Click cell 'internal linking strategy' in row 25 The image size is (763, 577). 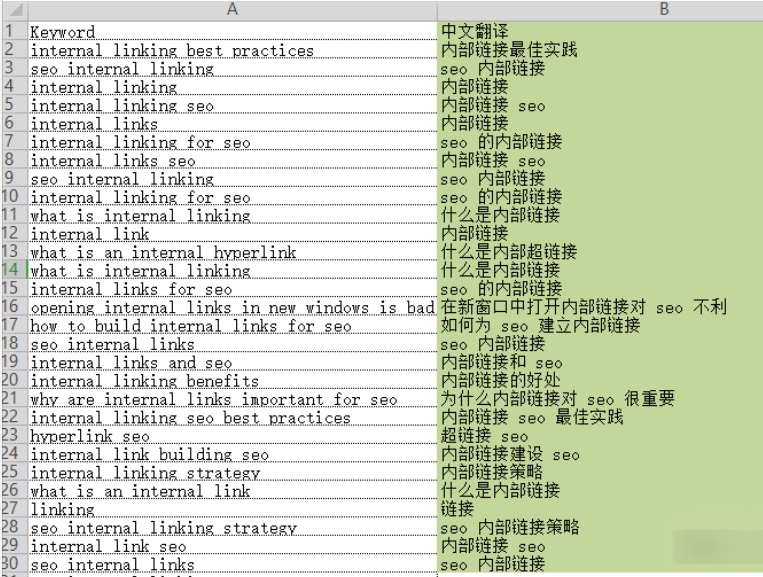(232, 471)
